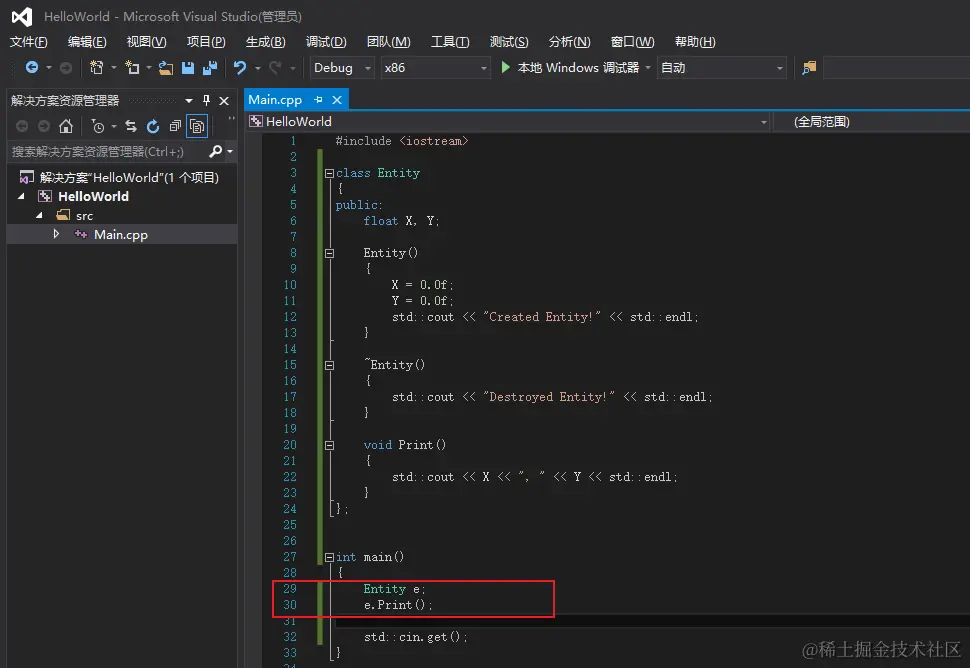The image size is (970, 668).
Task: Click the Add New Item toolbar icon
Action: 132,67
